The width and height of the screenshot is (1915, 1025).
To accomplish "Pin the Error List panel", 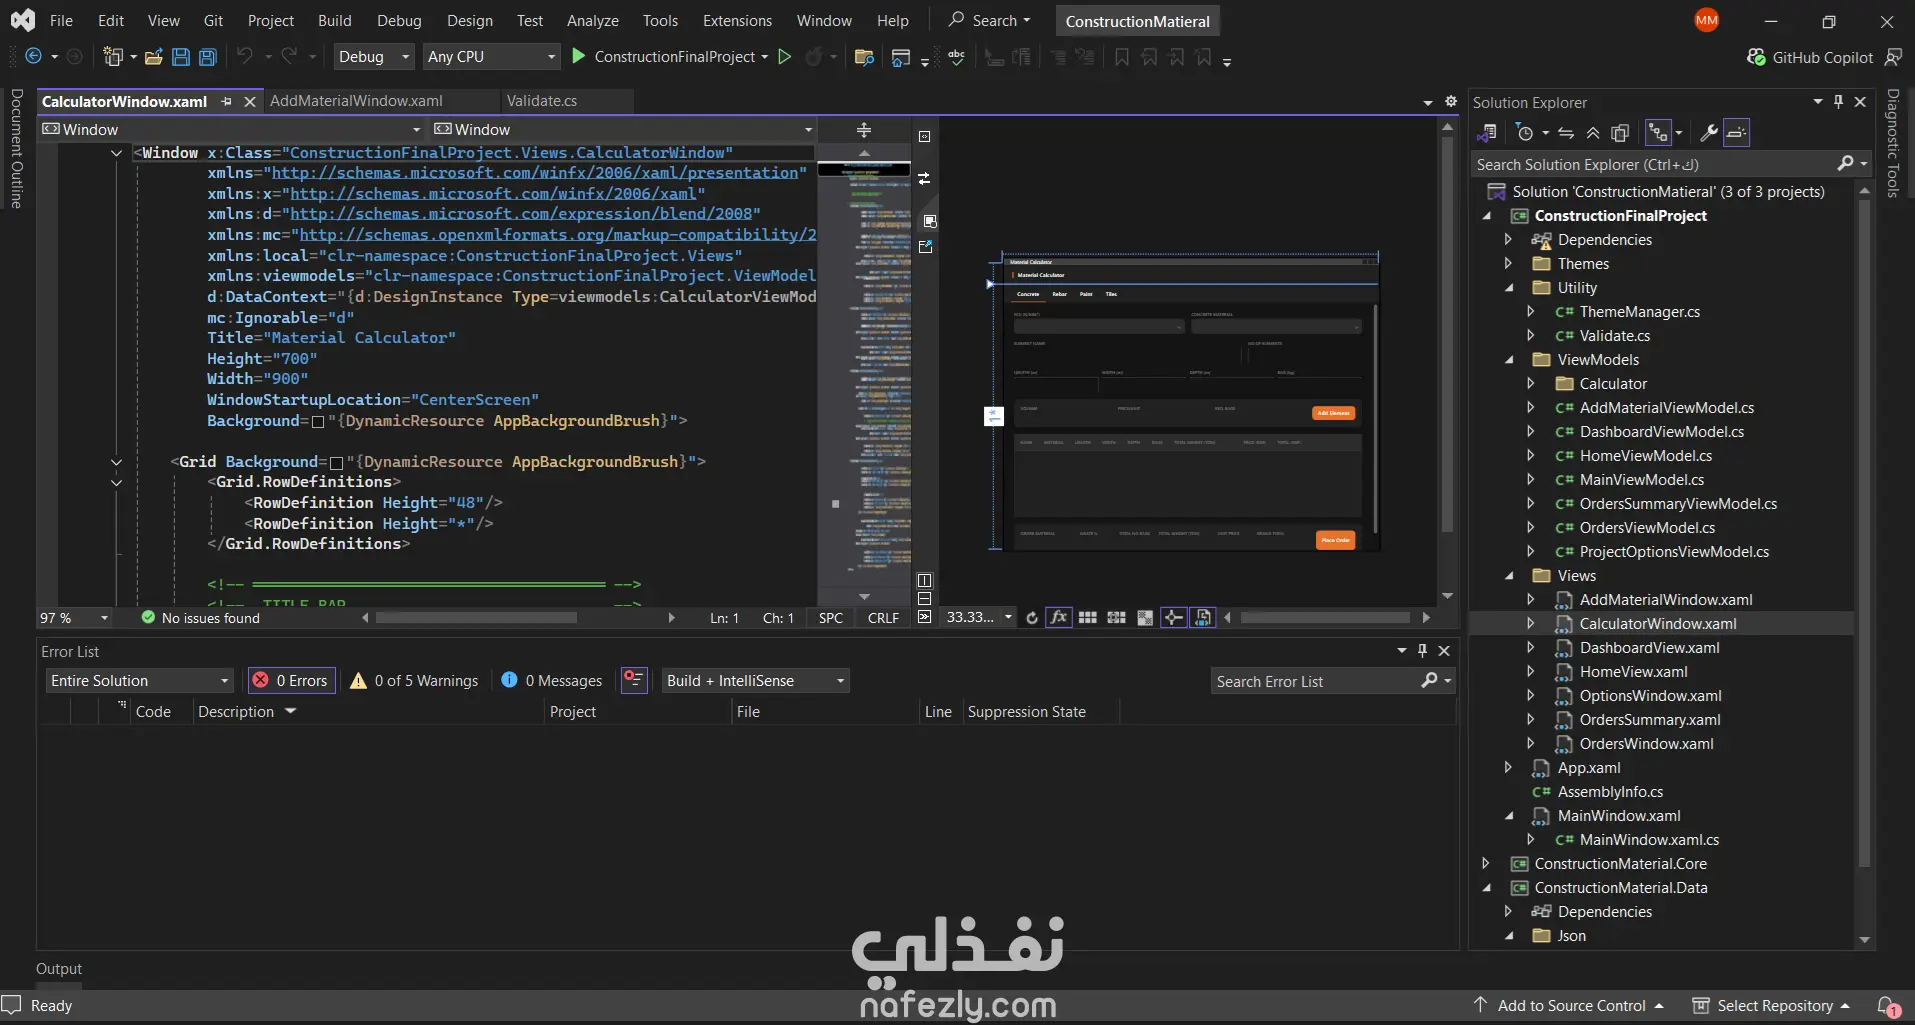I will pos(1423,651).
